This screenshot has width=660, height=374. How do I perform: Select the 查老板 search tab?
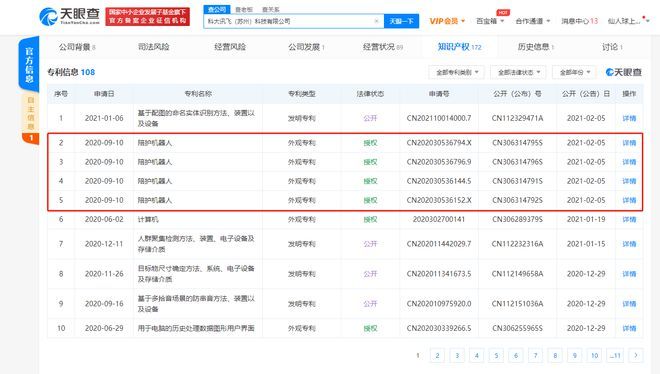[x=244, y=9]
